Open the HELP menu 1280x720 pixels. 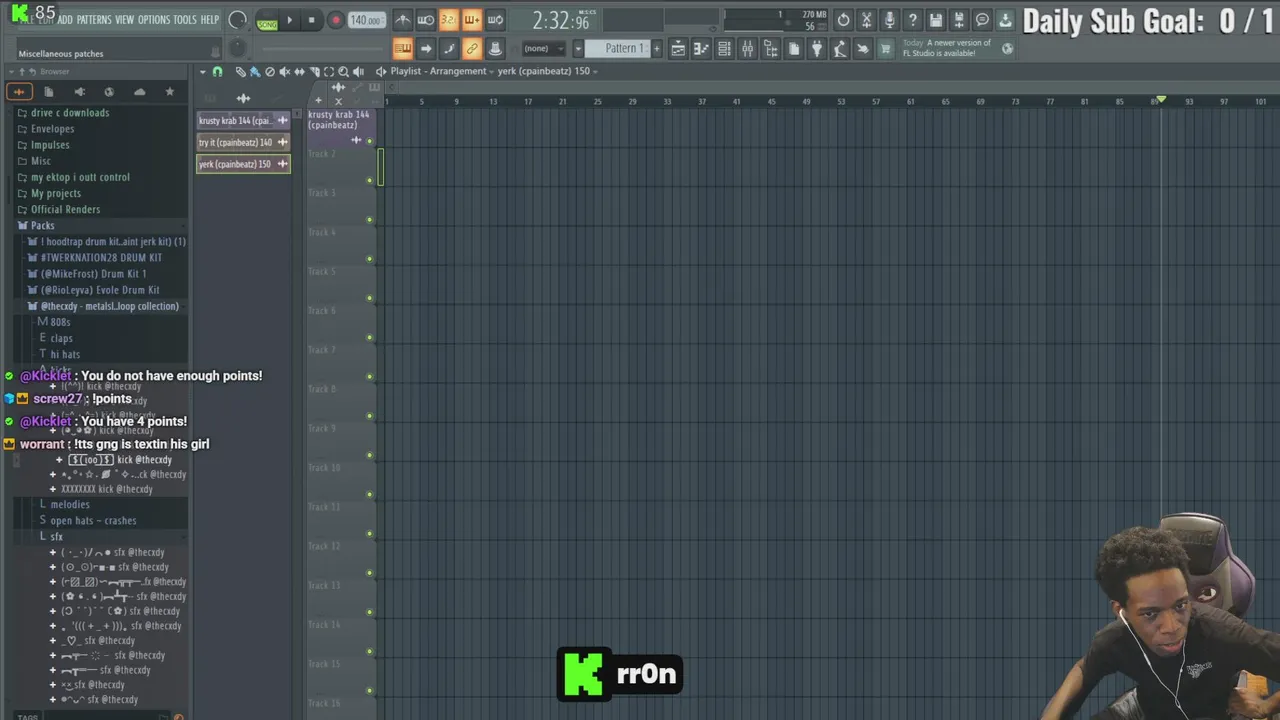[209, 20]
